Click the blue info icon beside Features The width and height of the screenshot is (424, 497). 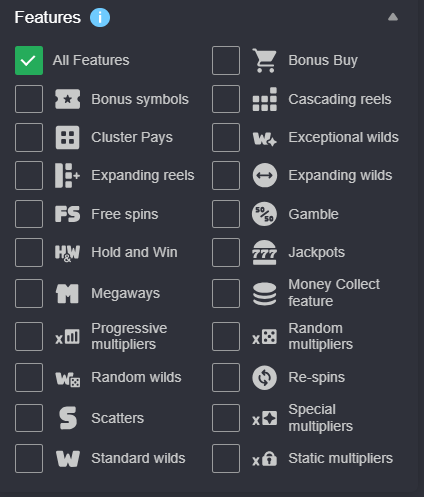pyautogui.click(x=100, y=17)
